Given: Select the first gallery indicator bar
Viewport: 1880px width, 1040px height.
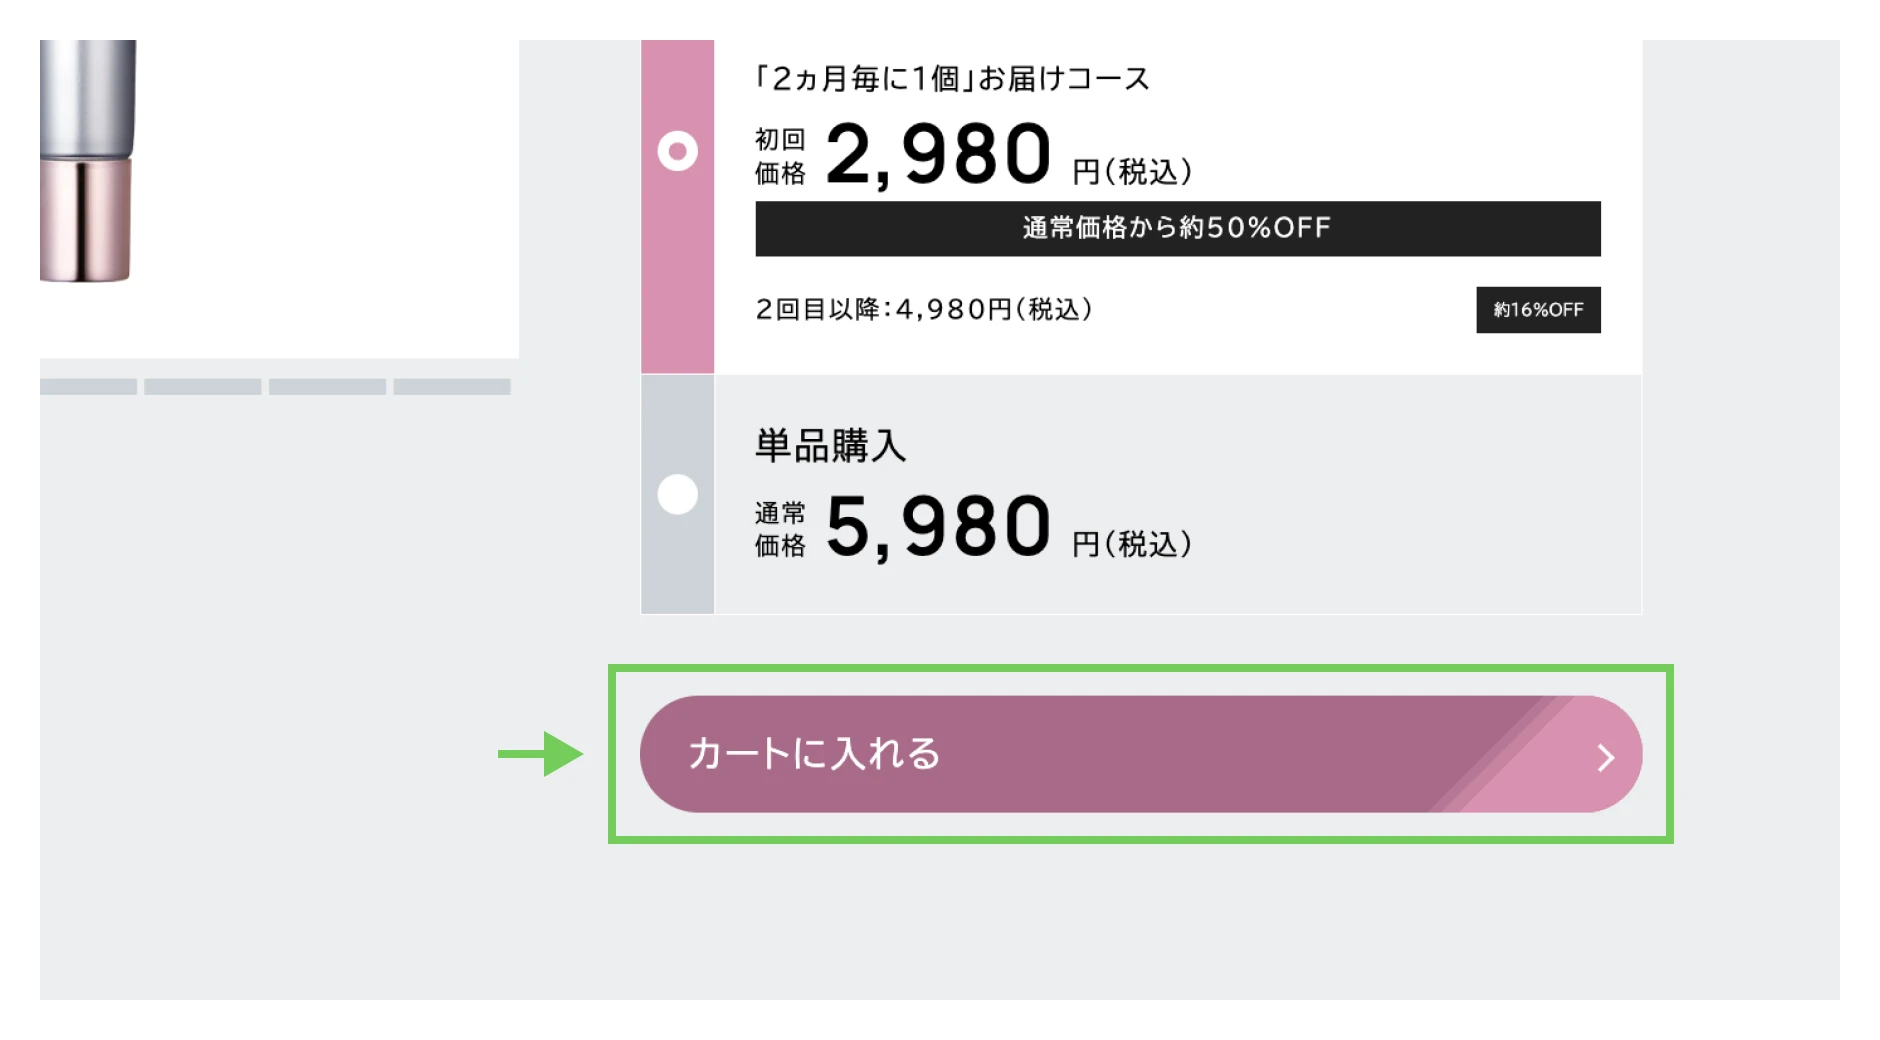Looking at the screenshot, I should click(88, 387).
